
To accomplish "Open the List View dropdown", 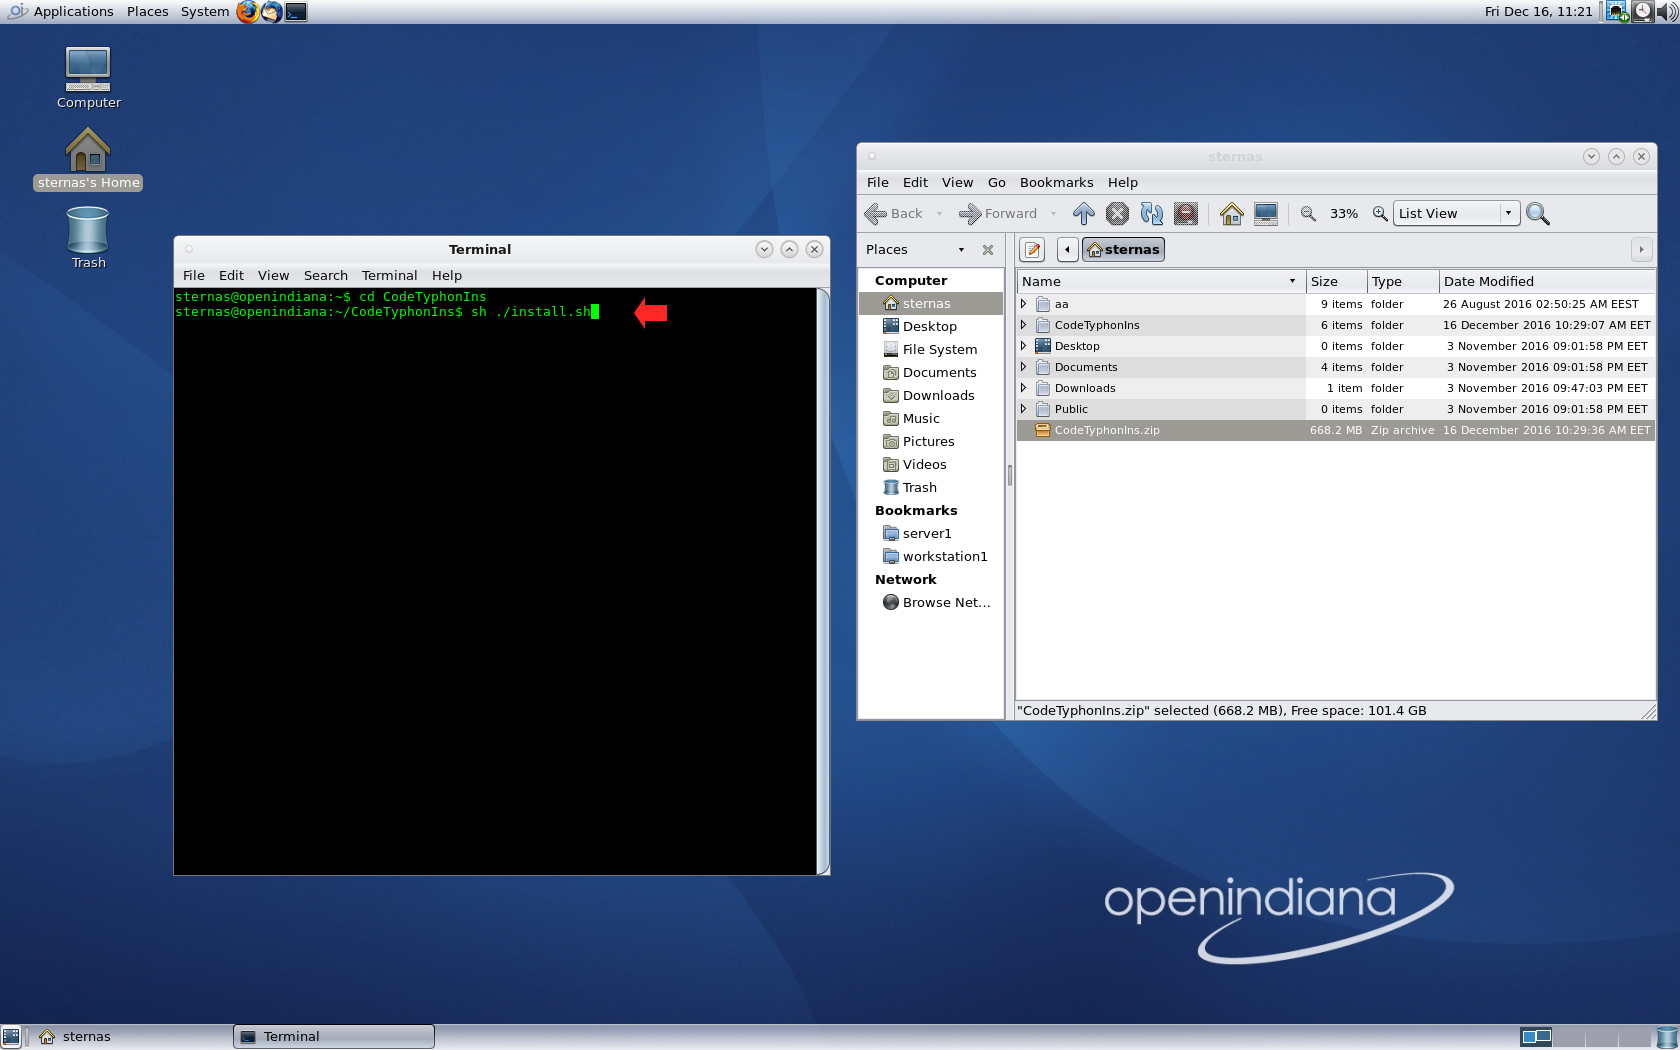I will click(x=1456, y=213).
